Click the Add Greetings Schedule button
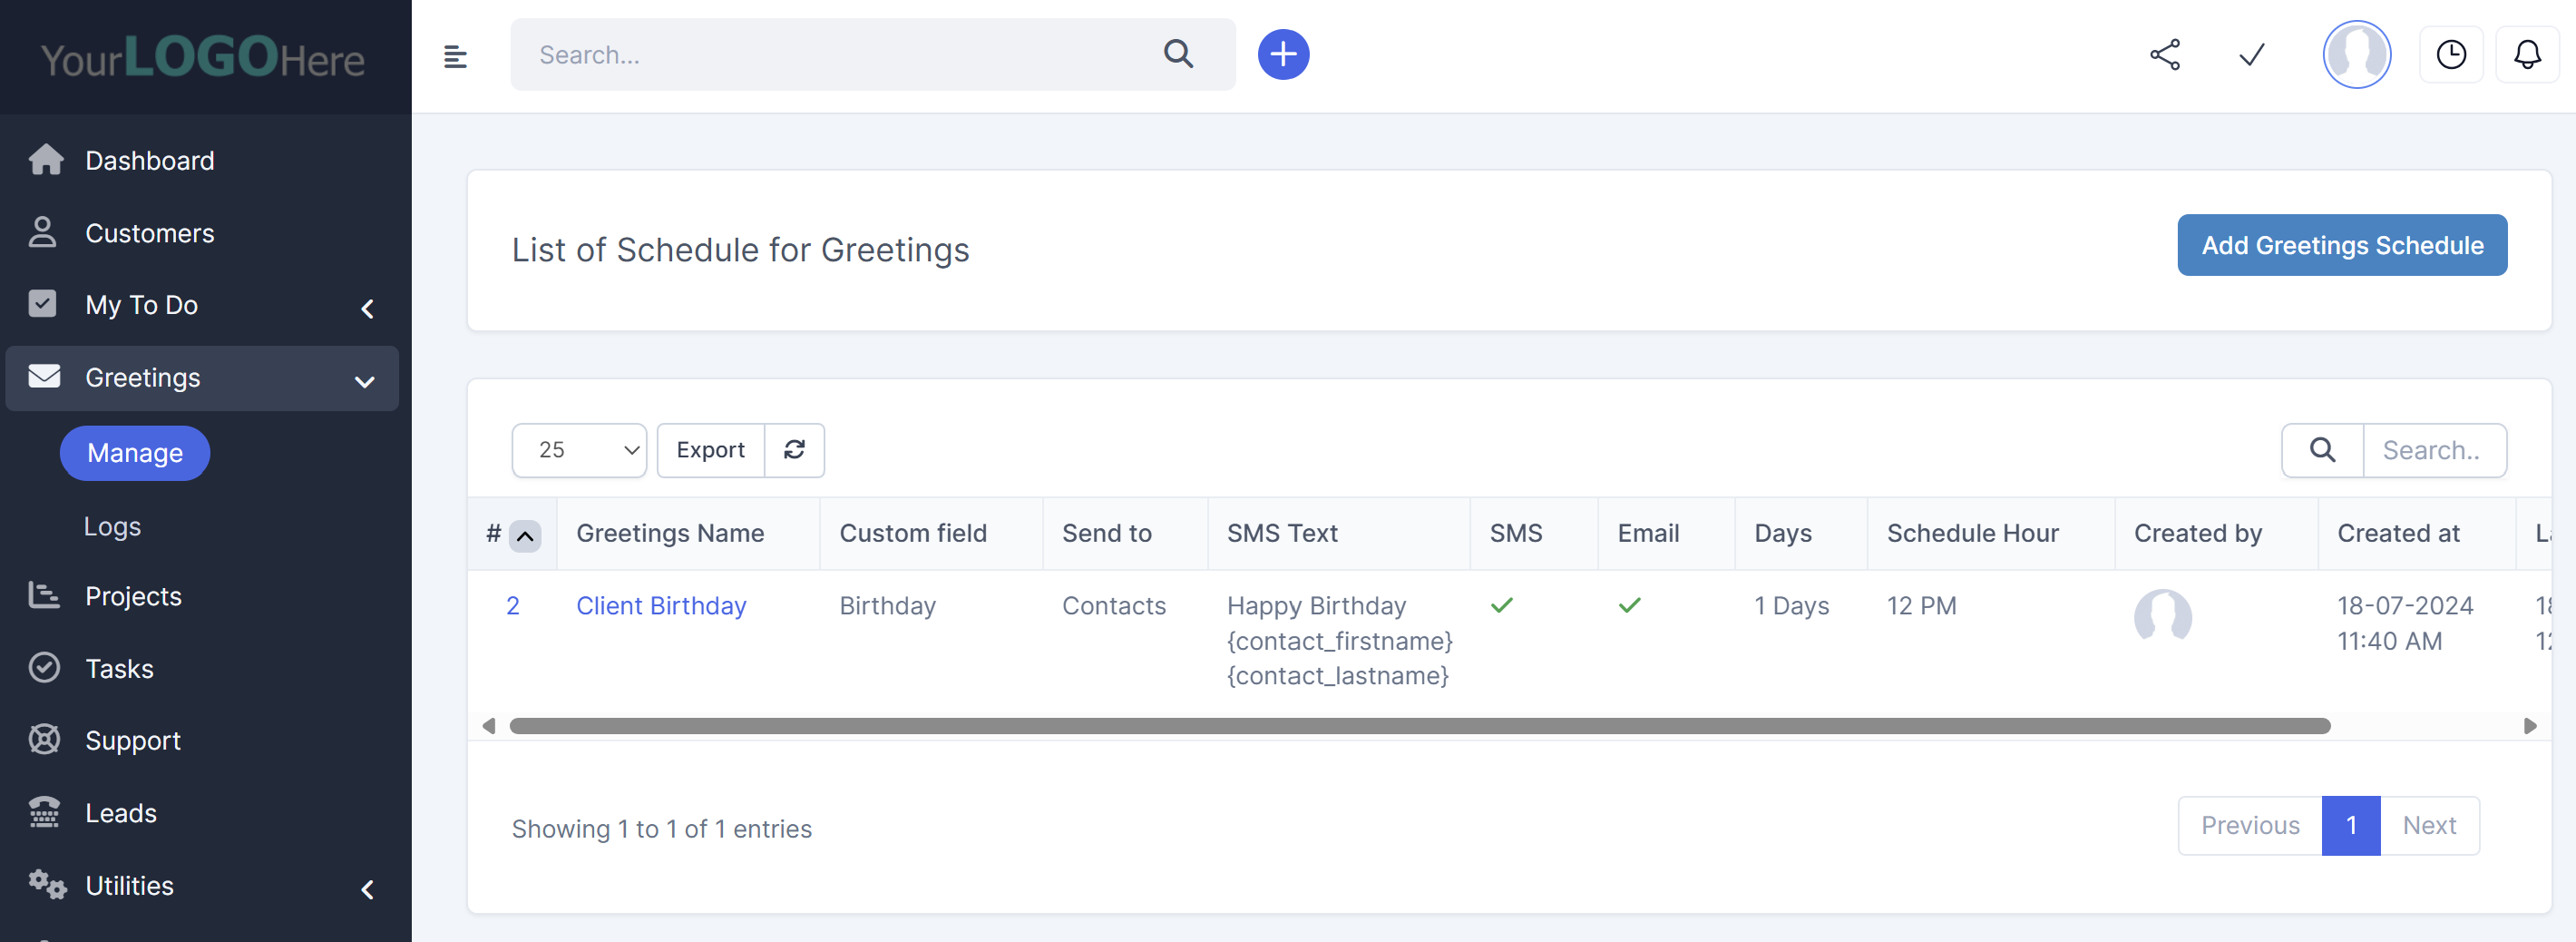 [x=2342, y=244]
